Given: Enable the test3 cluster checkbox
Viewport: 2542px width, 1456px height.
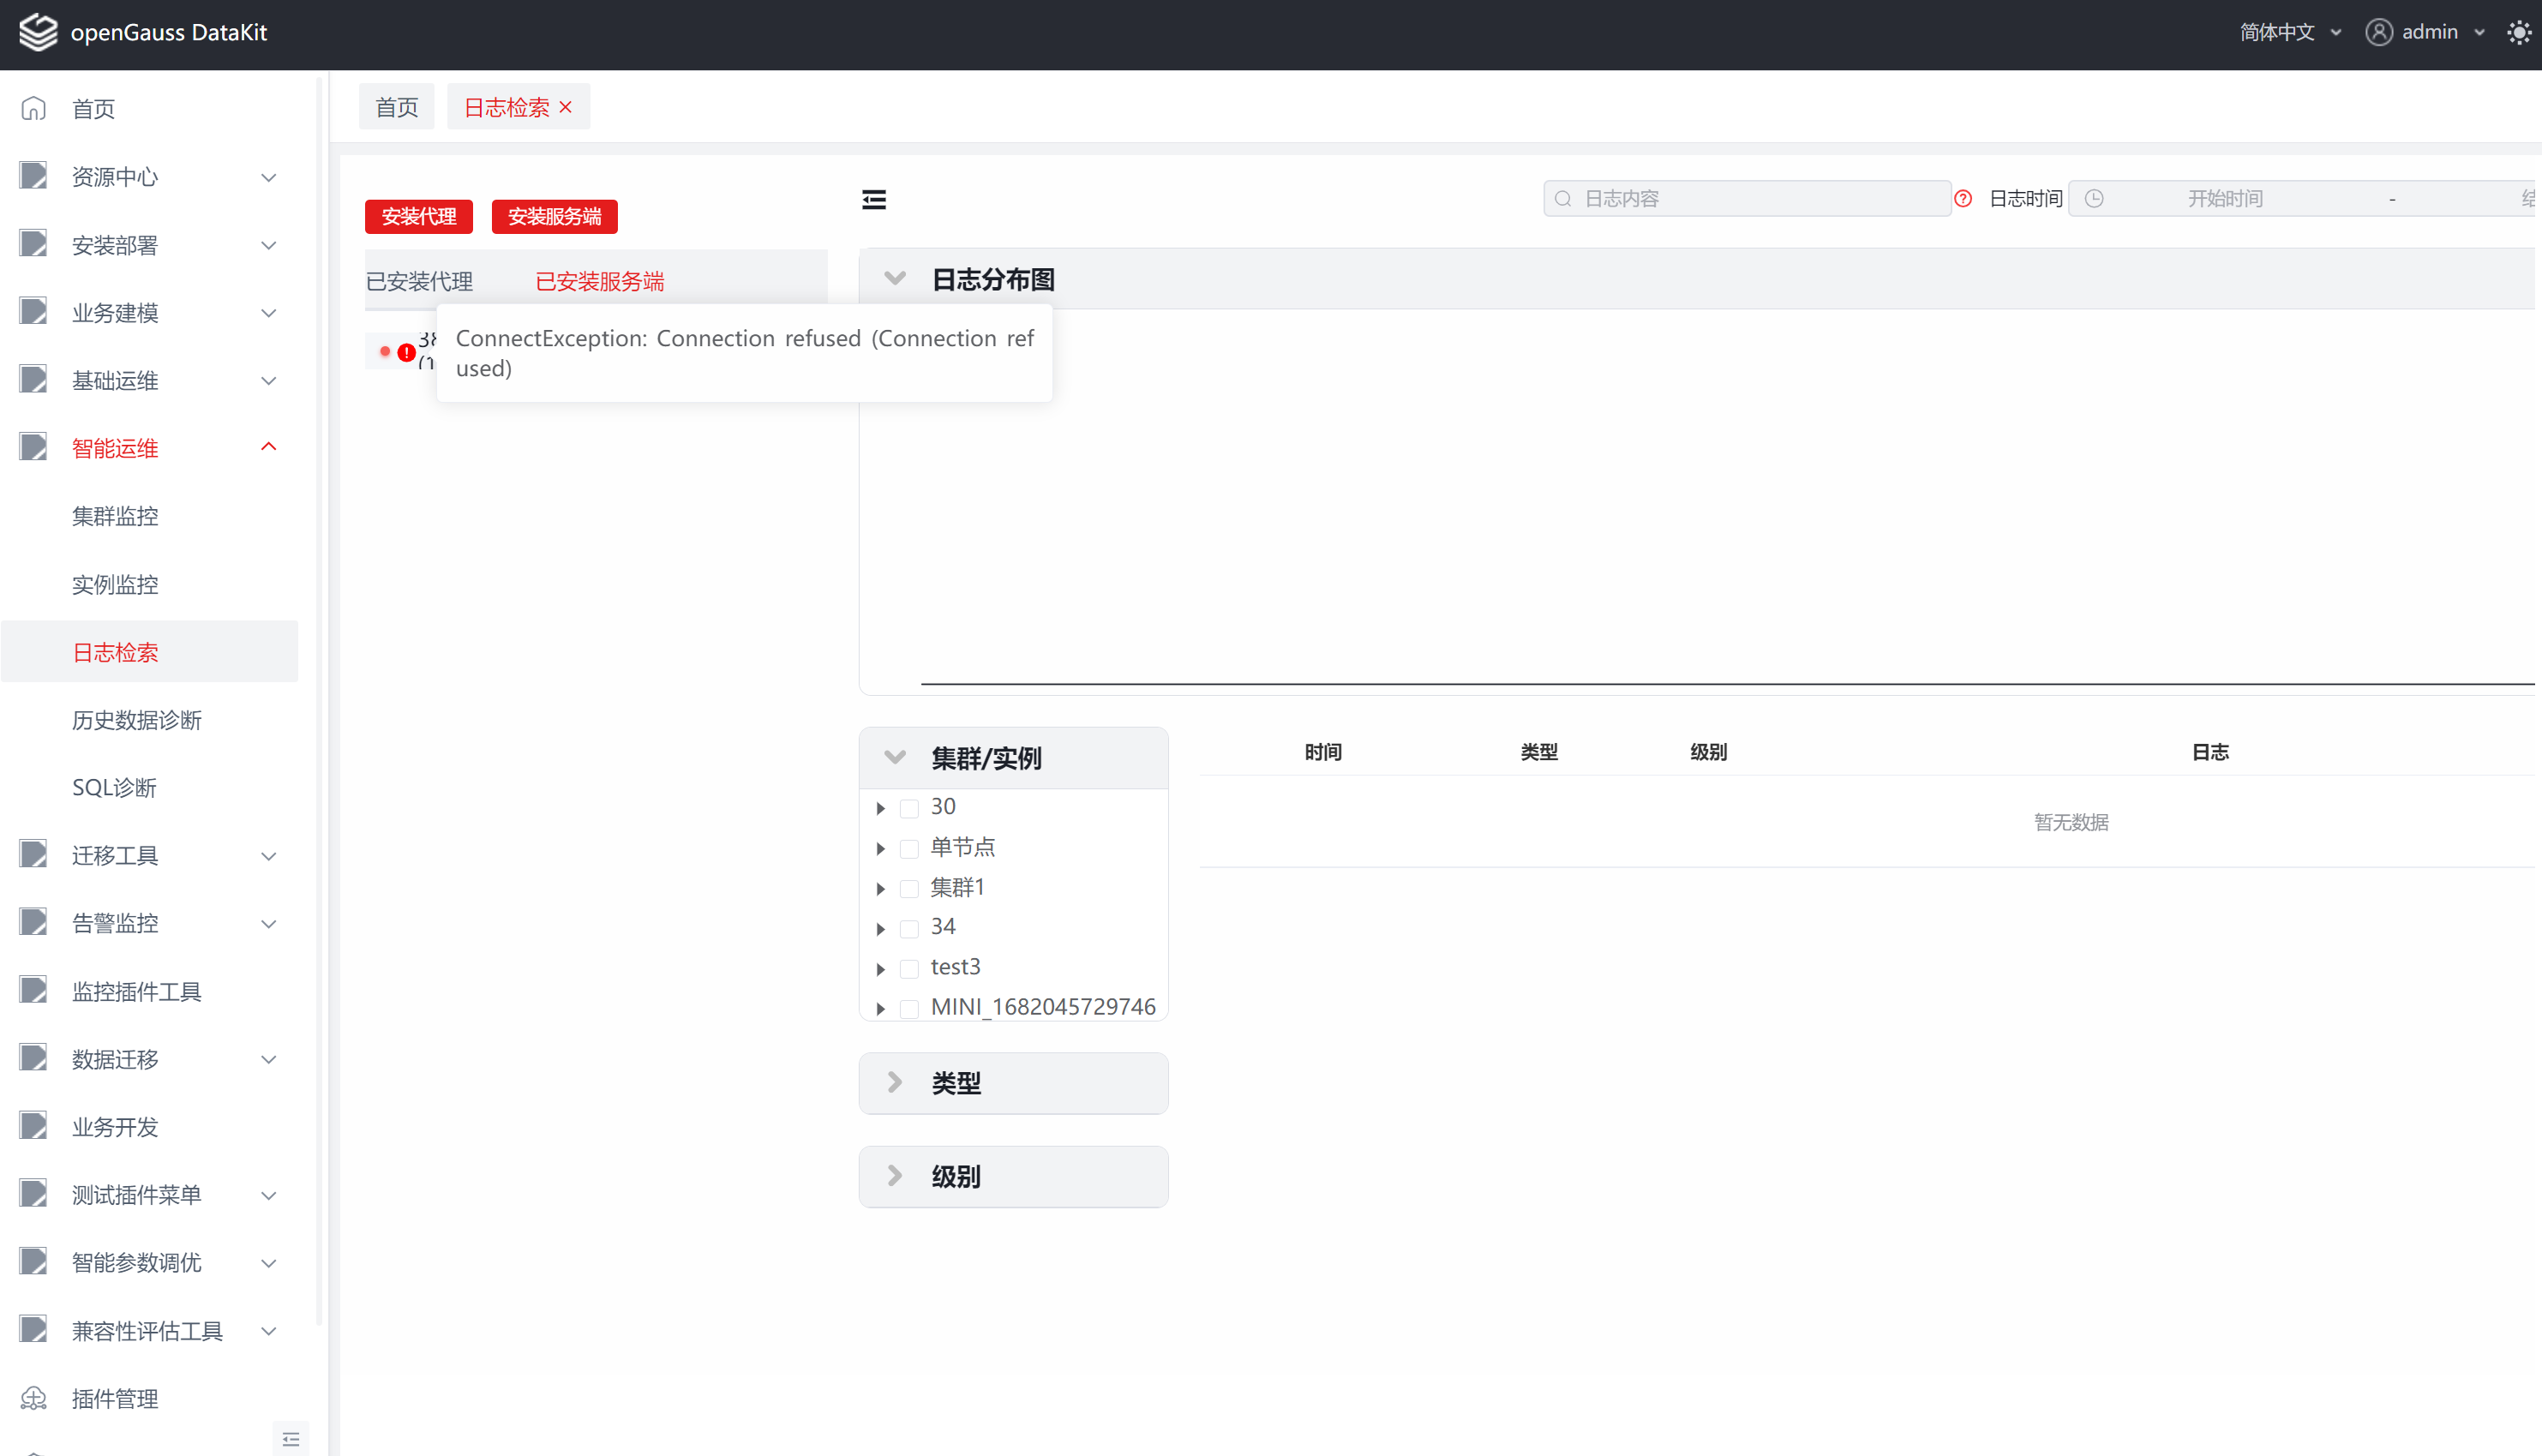Looking at the screenshot, I should [909, 968].
